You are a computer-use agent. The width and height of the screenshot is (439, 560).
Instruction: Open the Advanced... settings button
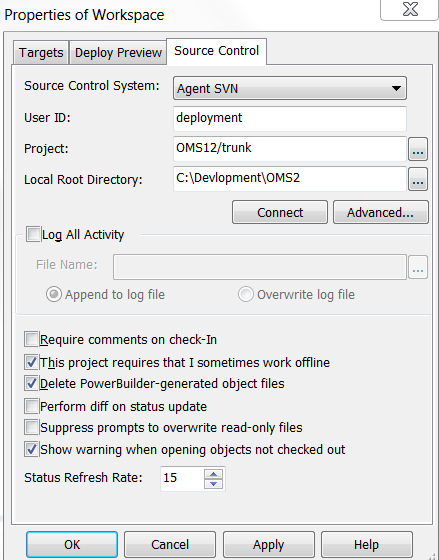point(380,212)
